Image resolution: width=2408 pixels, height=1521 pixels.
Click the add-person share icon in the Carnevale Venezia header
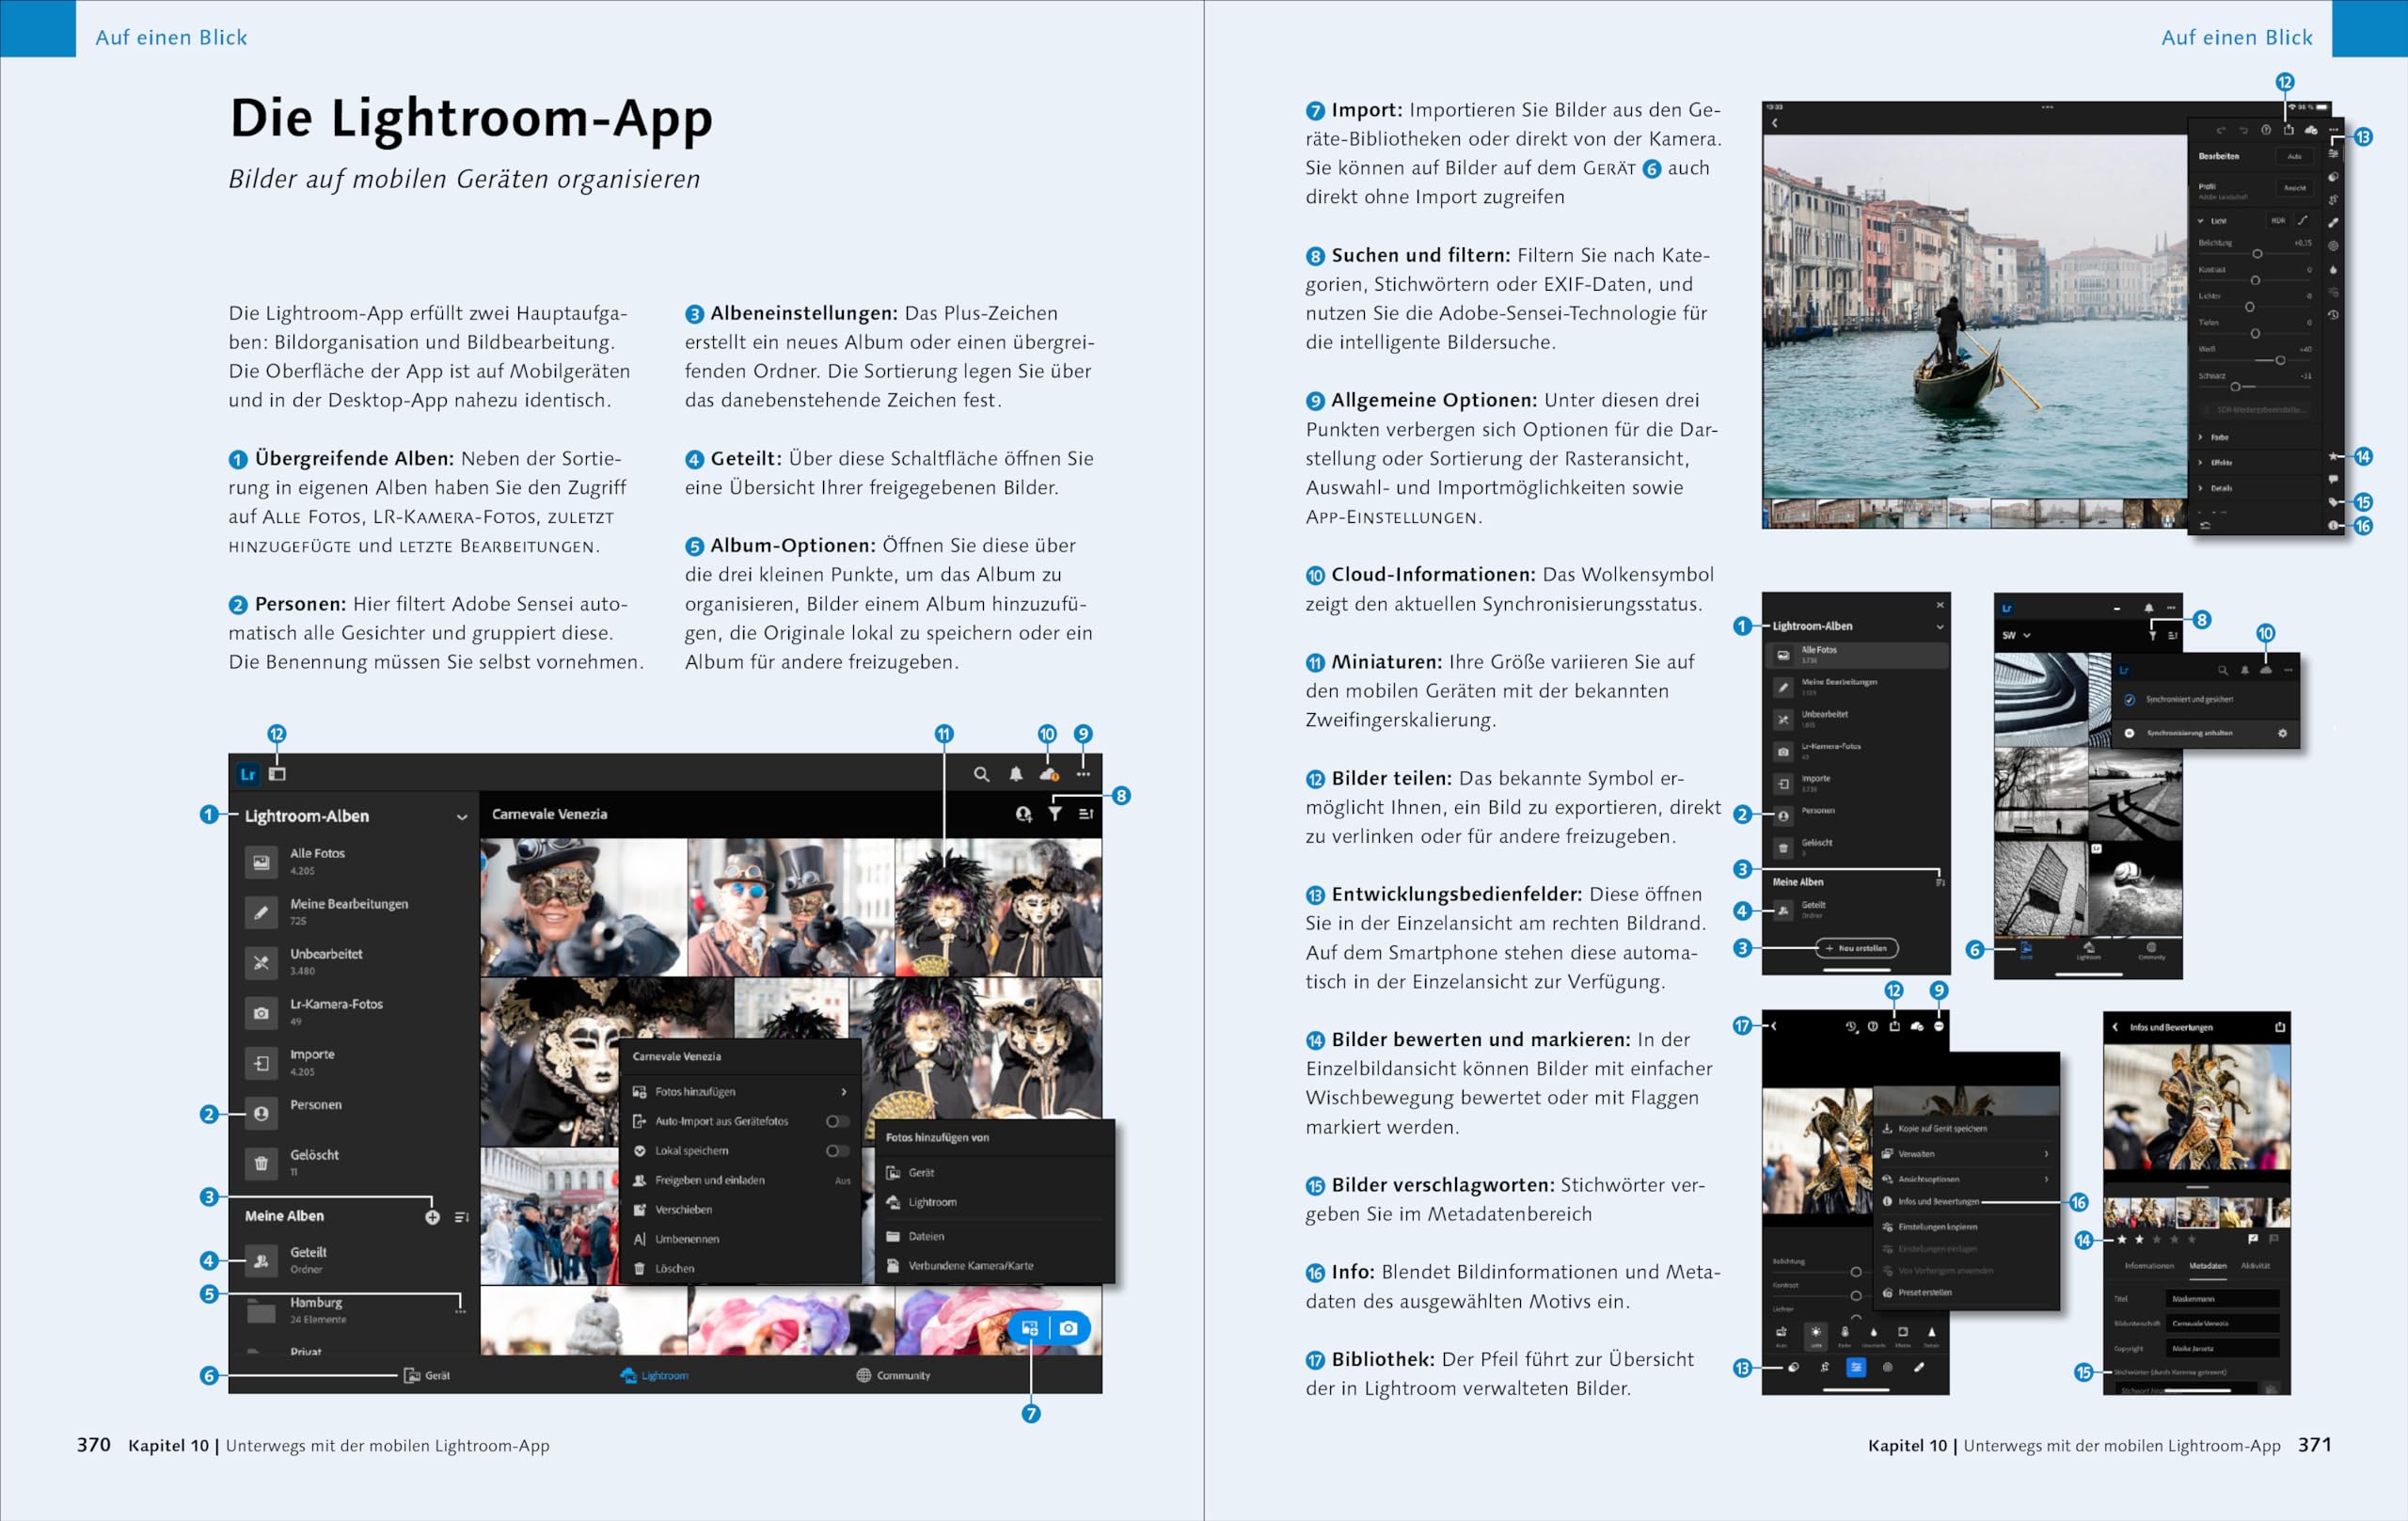(1024, 815)
